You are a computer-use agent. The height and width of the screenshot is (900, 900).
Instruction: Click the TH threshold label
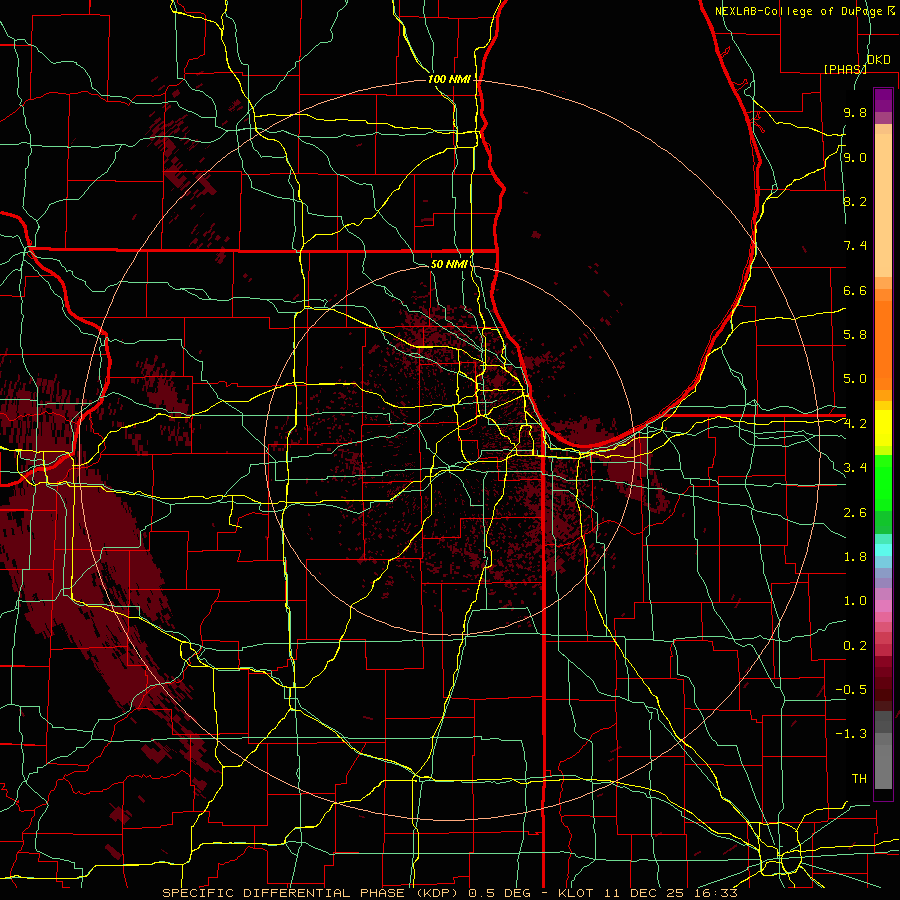click(x=859, y=779)
